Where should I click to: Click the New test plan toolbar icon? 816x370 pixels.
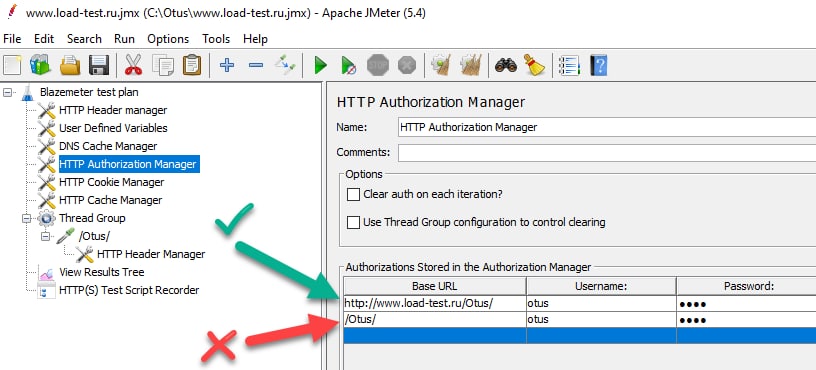pos(12,66)
